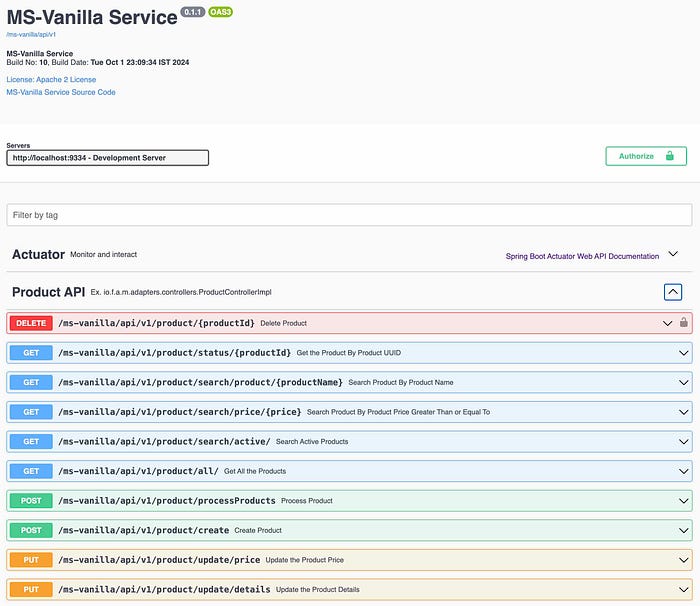
Task: Click the MS-Vanilla Service title
Action: click(92, 17)
